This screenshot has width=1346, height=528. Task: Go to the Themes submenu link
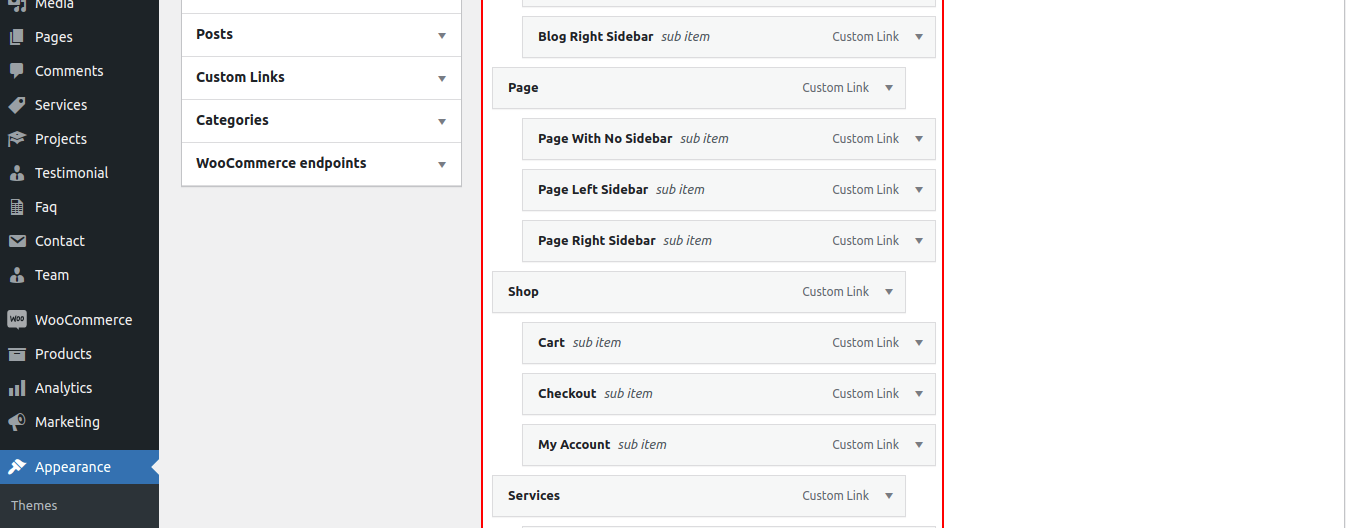[x=34, y=506]
